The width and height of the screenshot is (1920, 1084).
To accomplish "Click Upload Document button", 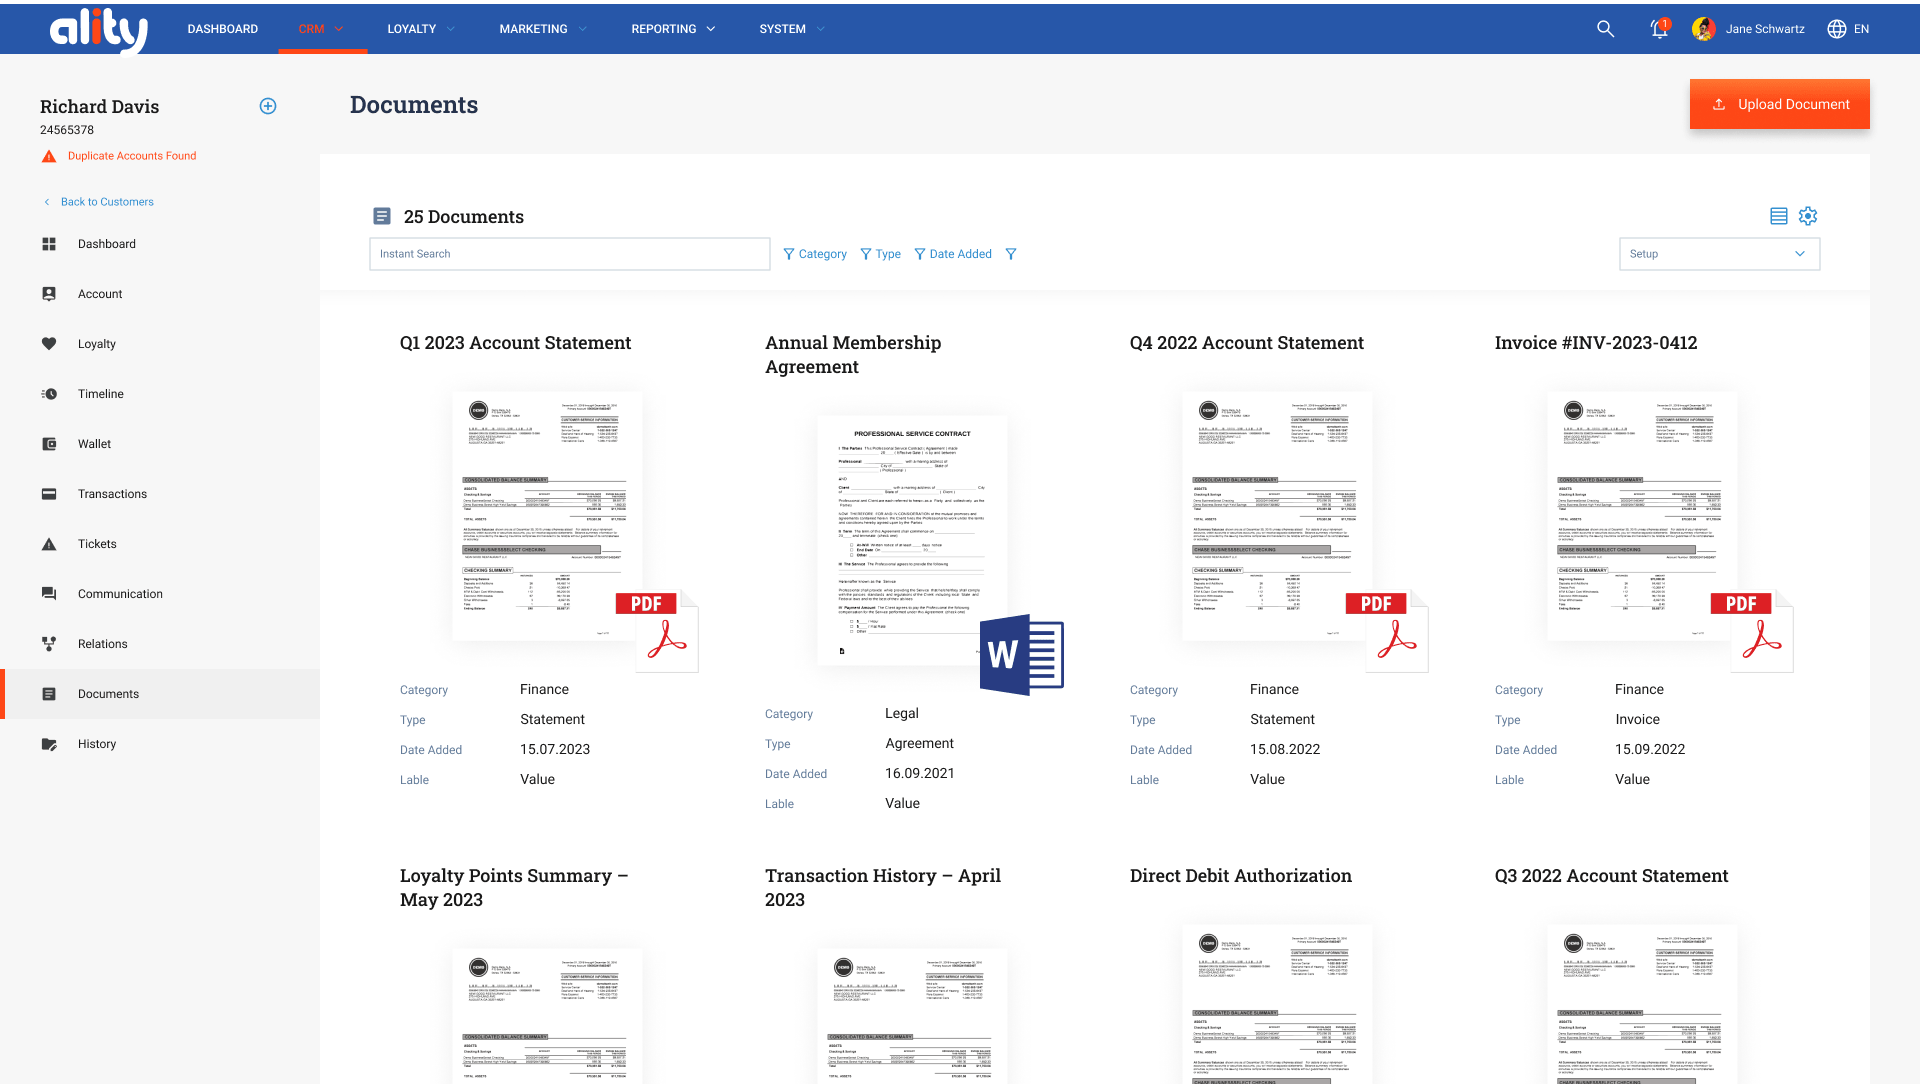I will coord(1779,104).
